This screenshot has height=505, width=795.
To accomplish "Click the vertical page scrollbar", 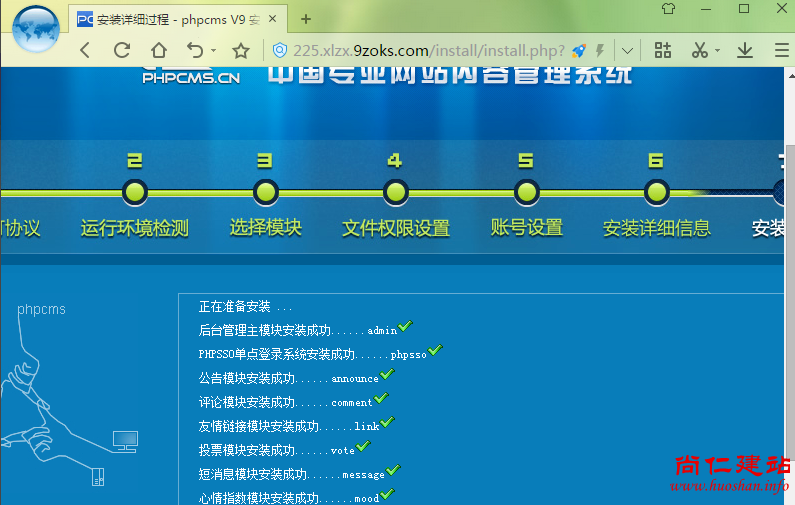I will pos(788,300).
